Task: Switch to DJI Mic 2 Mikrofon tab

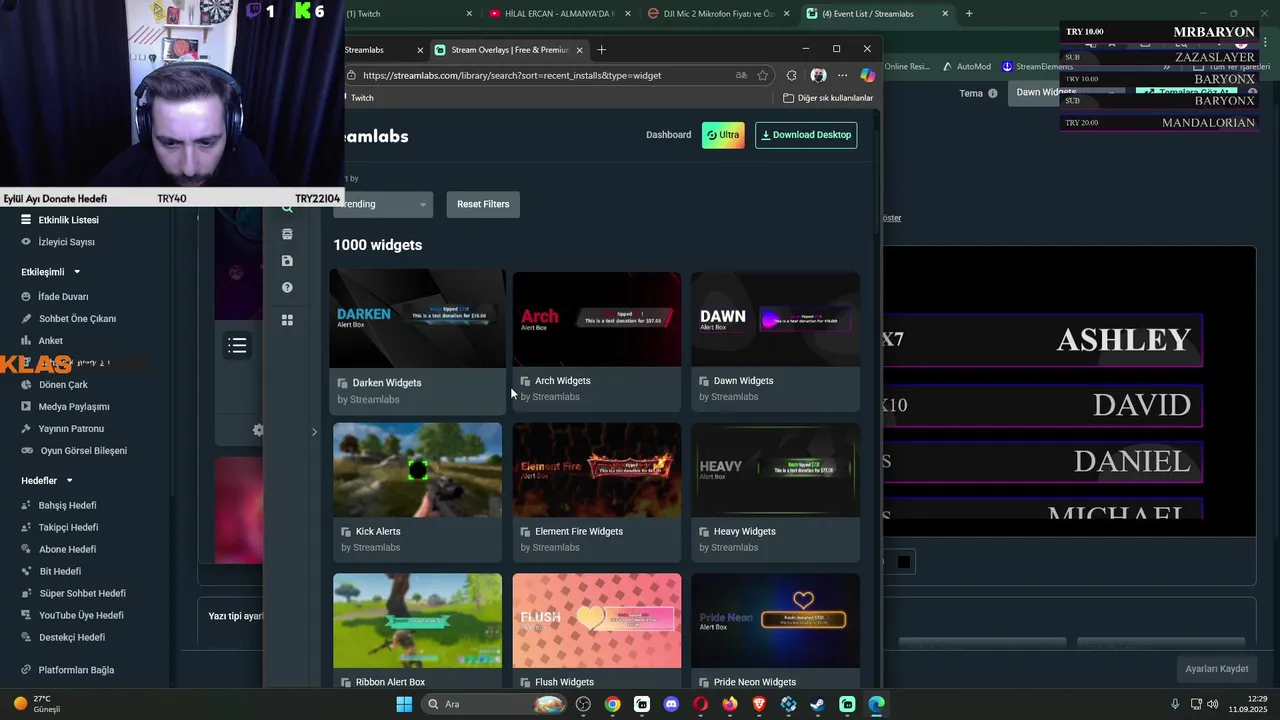Action: tap(716, 14)
